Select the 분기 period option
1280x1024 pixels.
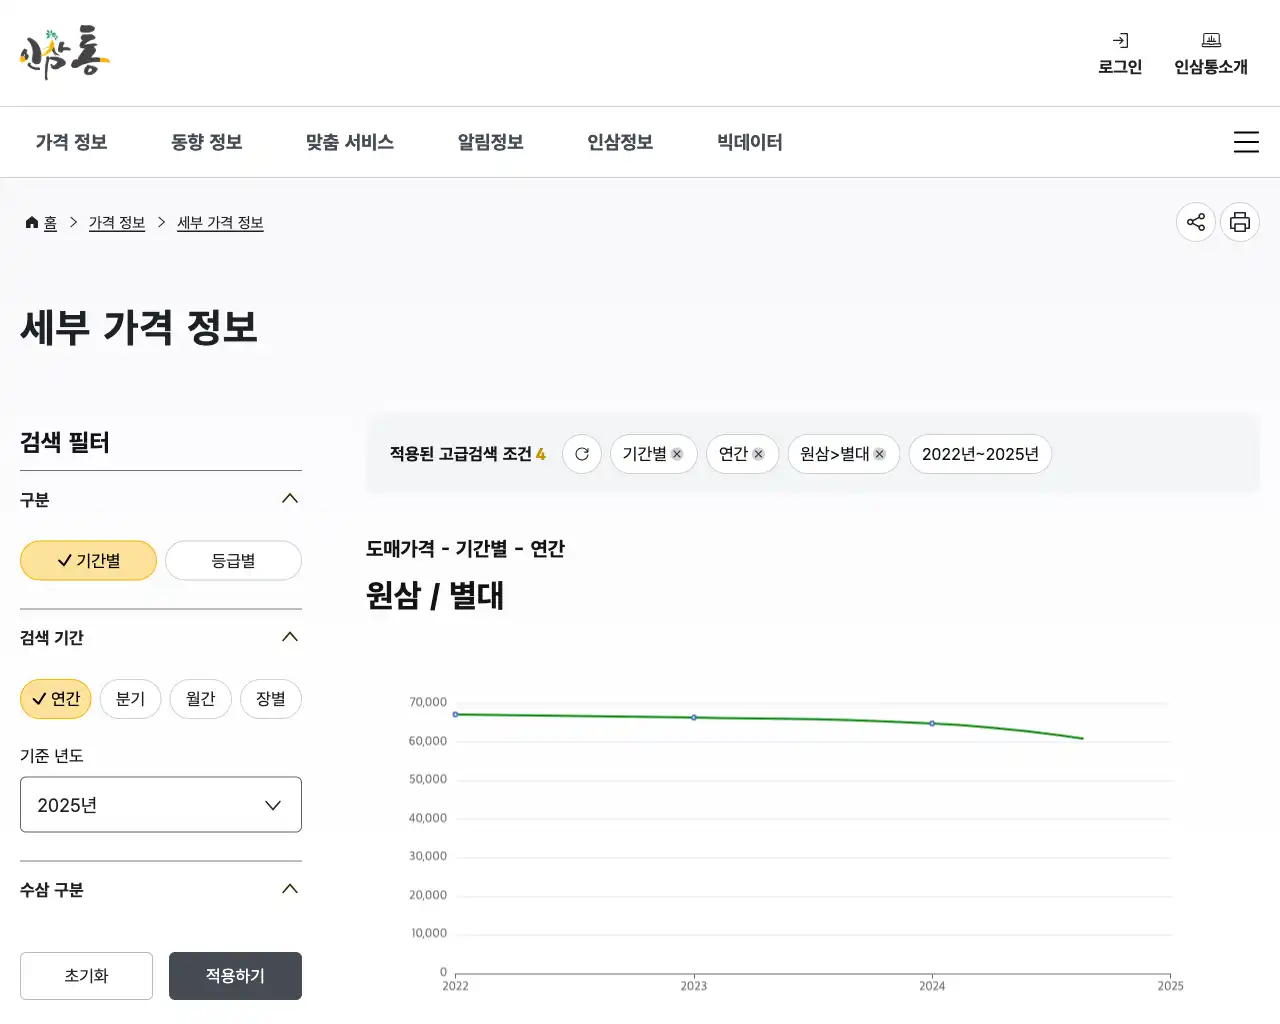point(130,699)
